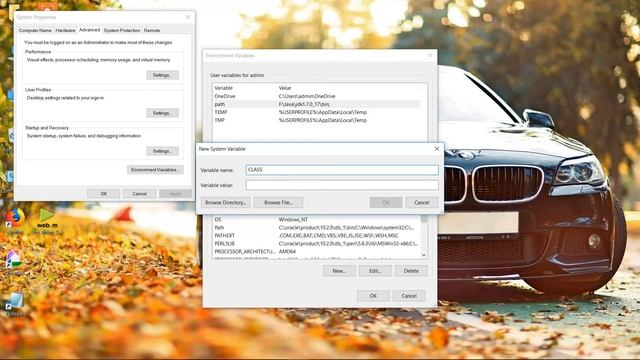Select the PERL5LIB system variable row
Image resolution: width=640 pixels, height=360 pixels.
pyautogui.click(x=316, y=244)
